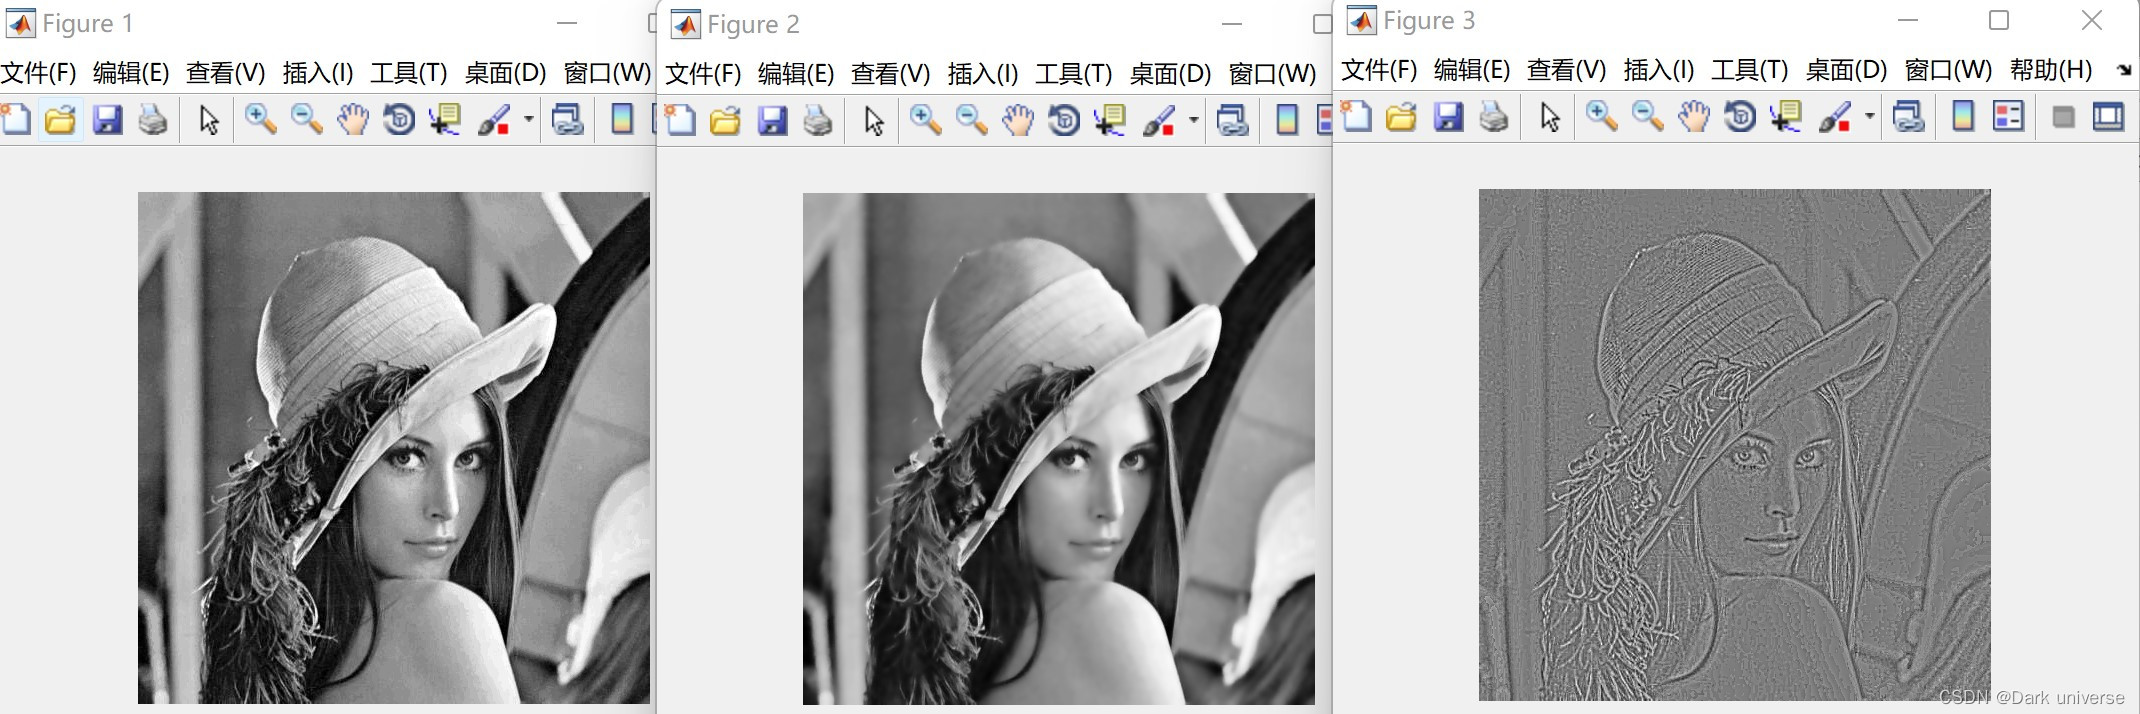Image resolution: width=2140 pixels, height=714 pixels.
Task: Open 窗口(W) menu in Figure 1
Action: [x=607, y=73]
